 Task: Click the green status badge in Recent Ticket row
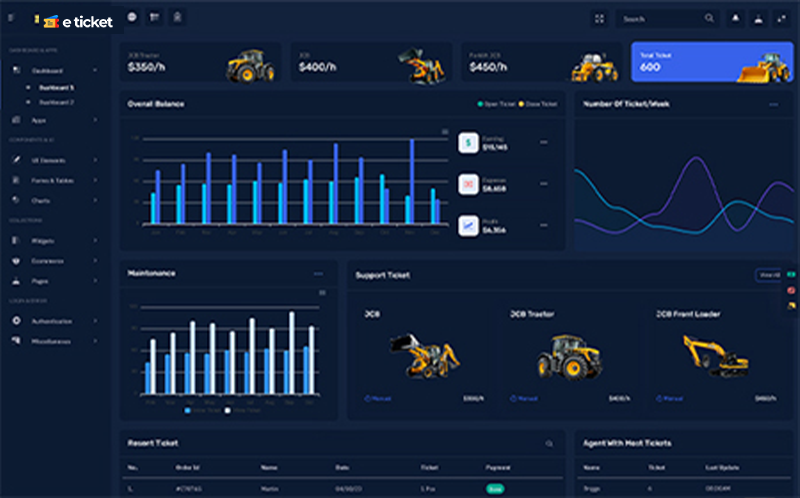click(494, 489)
